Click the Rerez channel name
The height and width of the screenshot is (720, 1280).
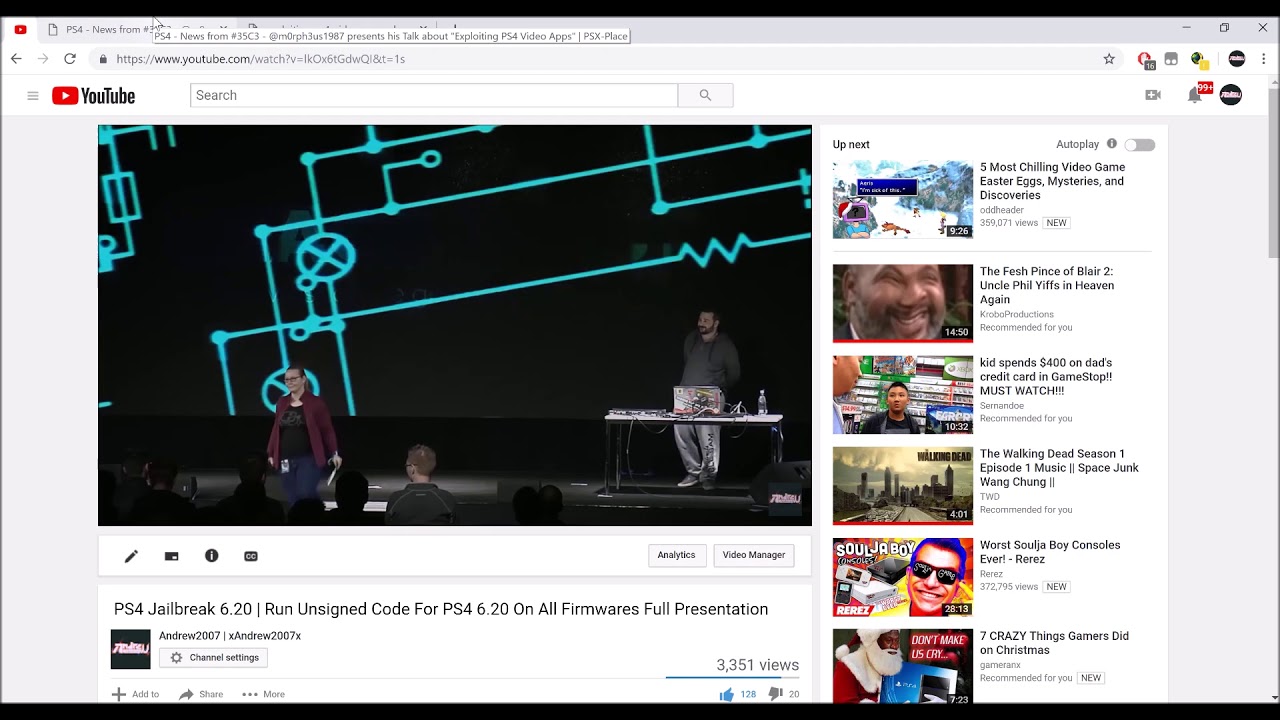(x=991, y=574)
